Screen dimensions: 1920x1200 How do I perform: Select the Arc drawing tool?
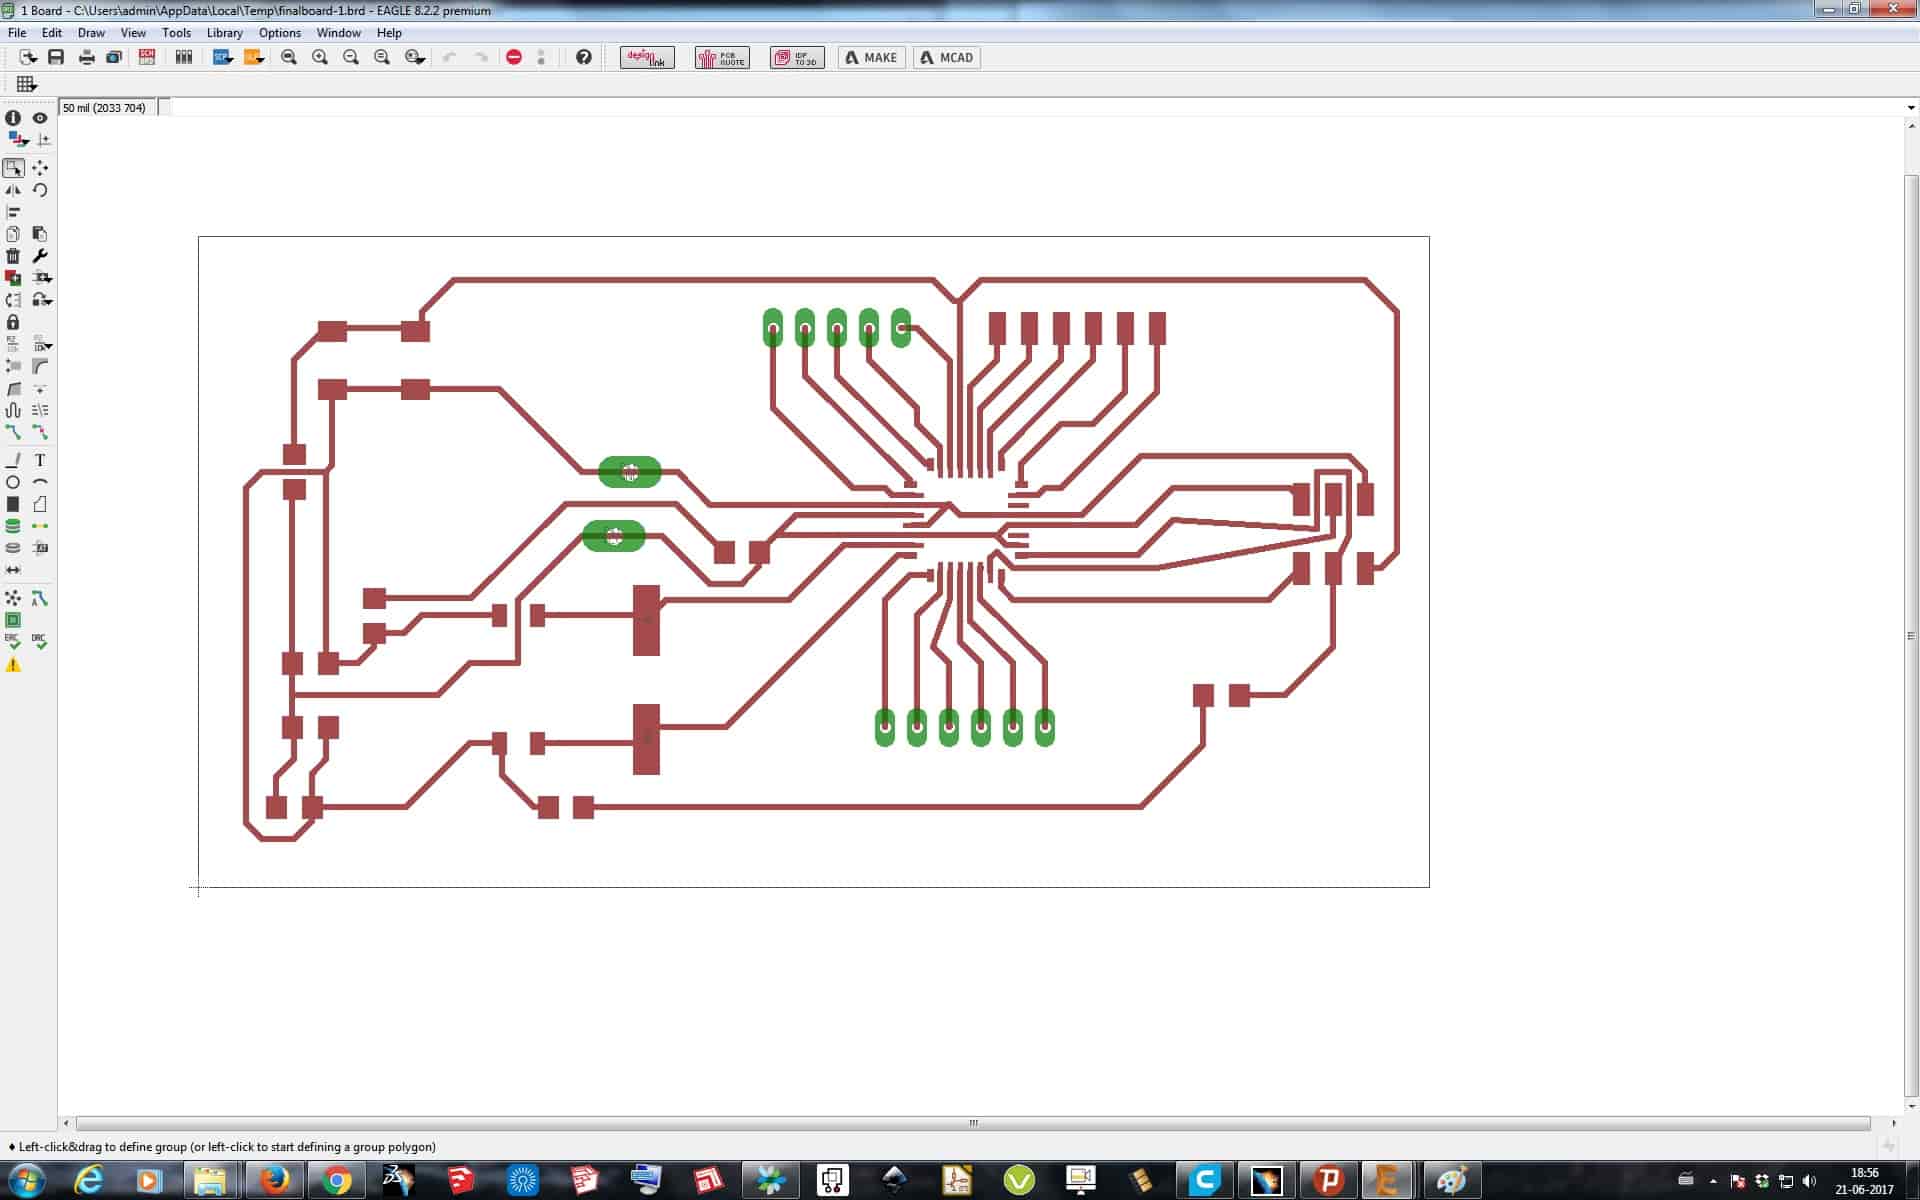(x=40, y=482)
